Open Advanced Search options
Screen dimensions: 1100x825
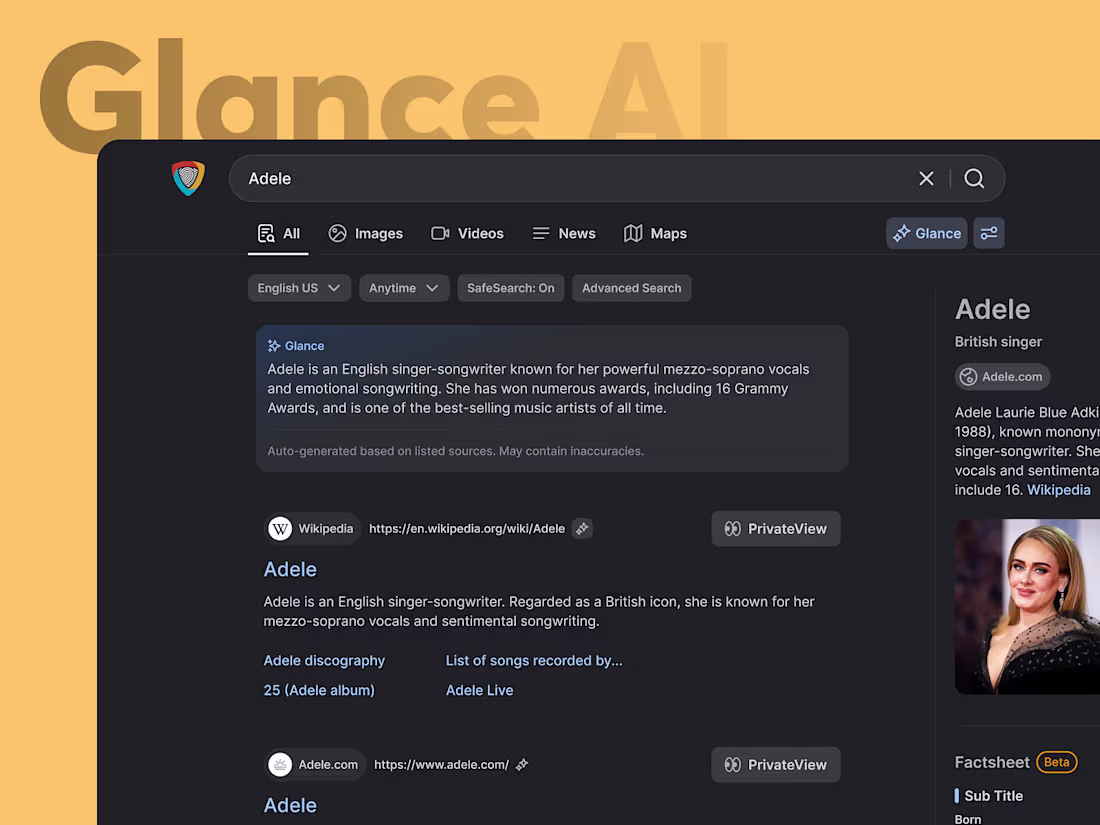(x=631, y=287)
